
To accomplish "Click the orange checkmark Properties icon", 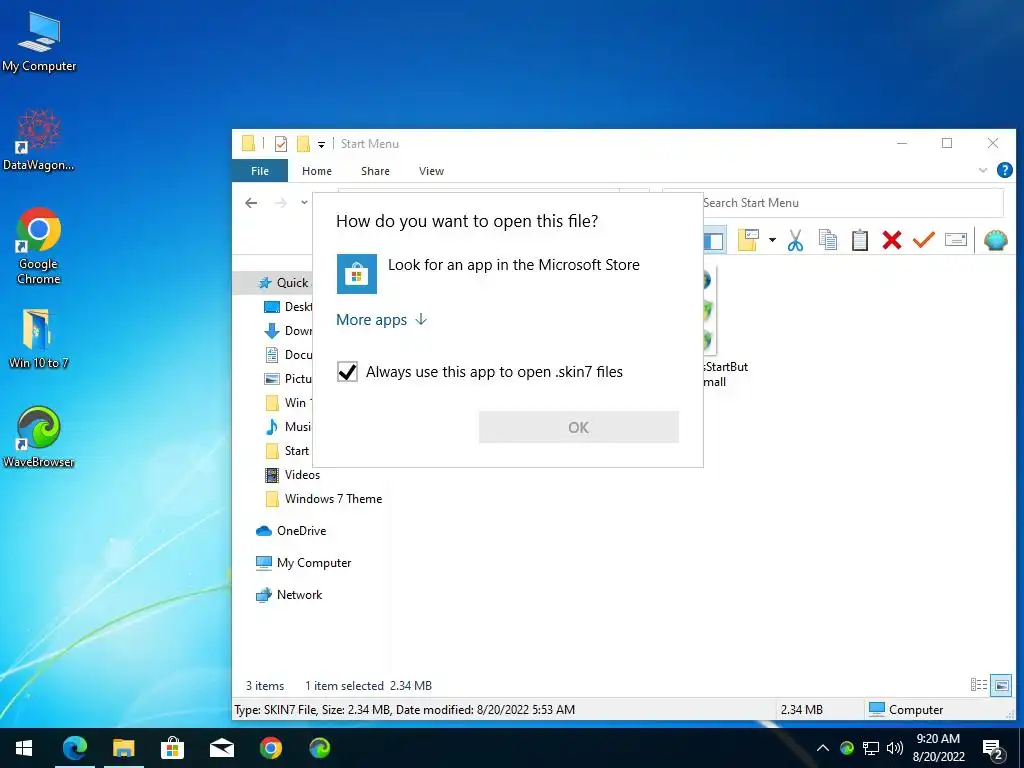I will (x=923, y=240).
